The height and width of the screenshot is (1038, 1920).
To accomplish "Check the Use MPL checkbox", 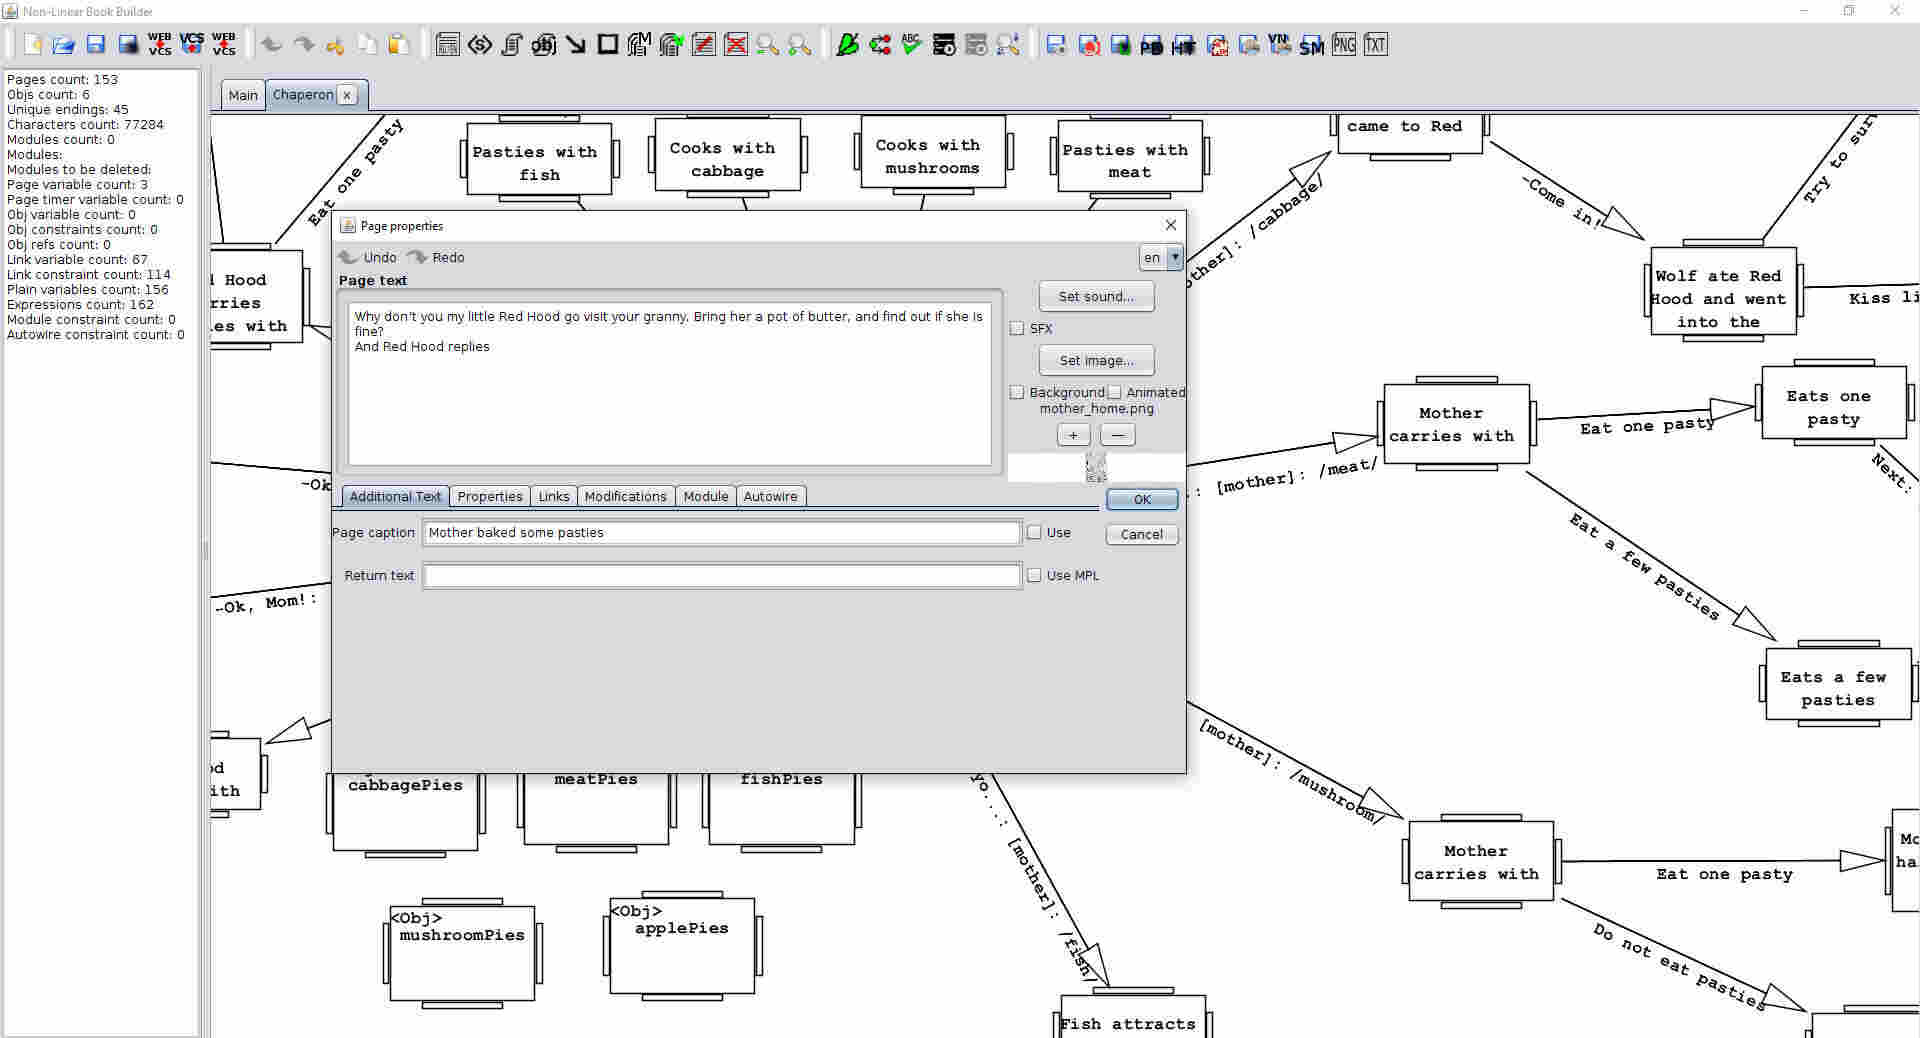I will pyautogui.click(x=1034, y=575).
